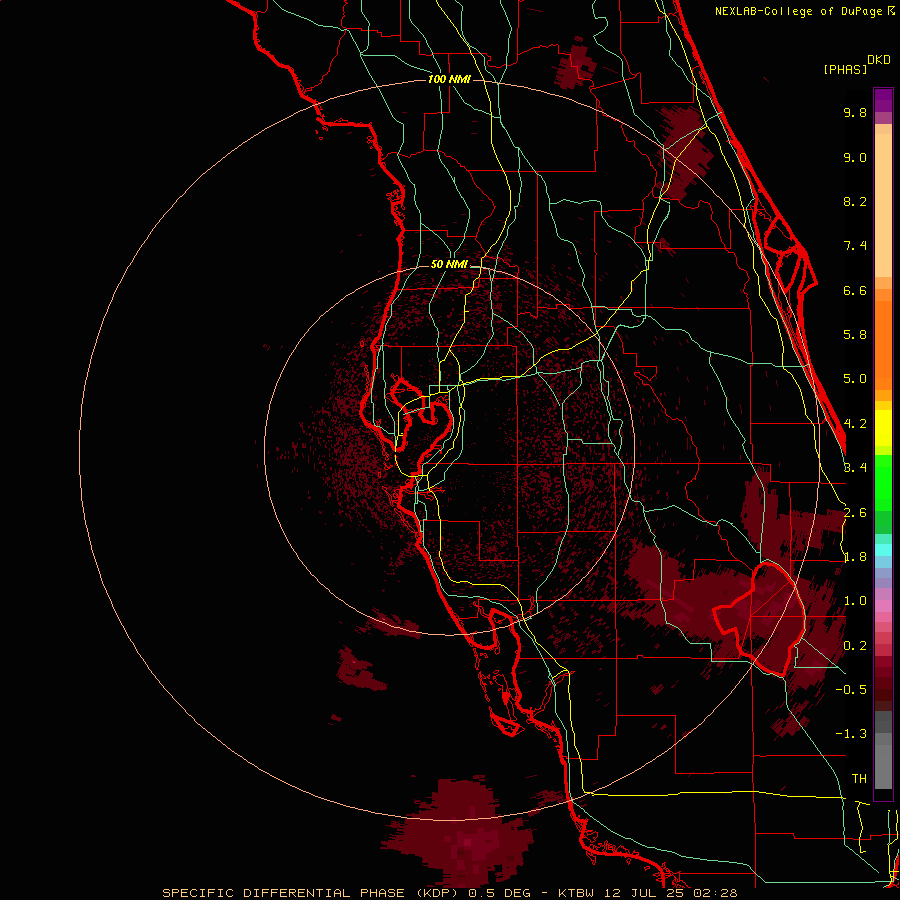Pick the bright green segment of the color bar
This screenshot has width=900, height=900.
[883, 484]
